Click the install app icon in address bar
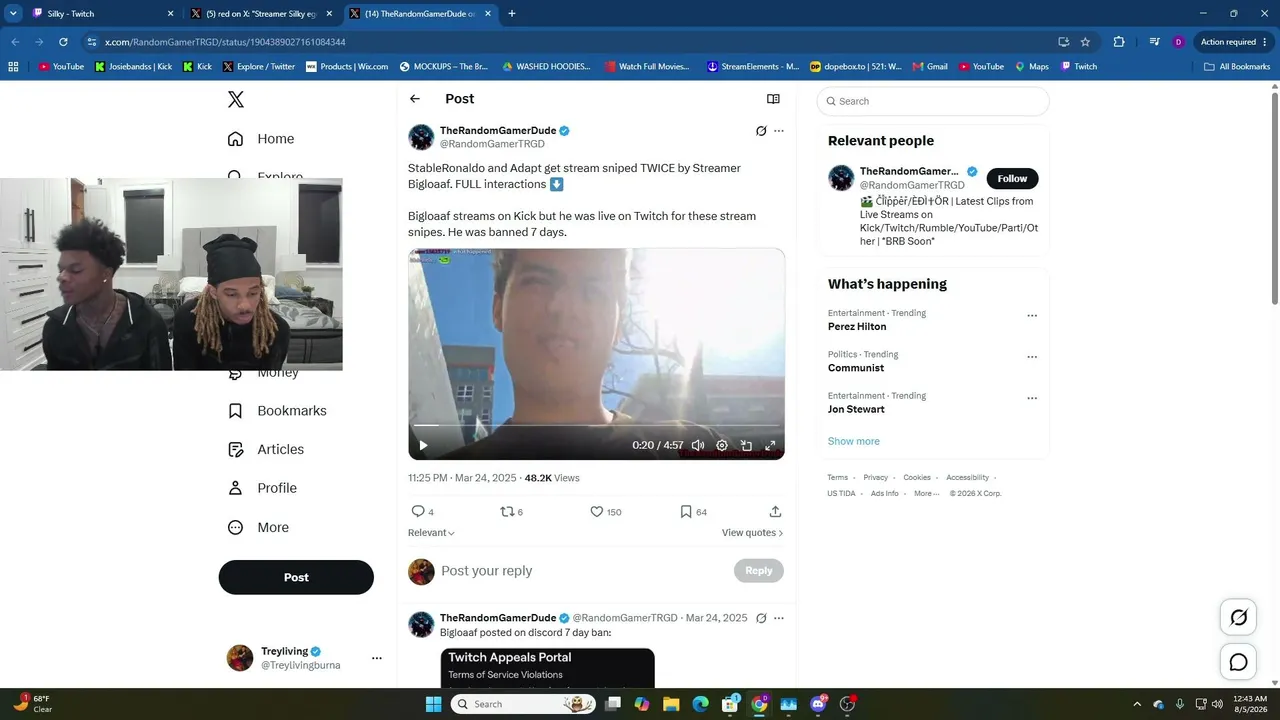 [x=1063, y=42]
